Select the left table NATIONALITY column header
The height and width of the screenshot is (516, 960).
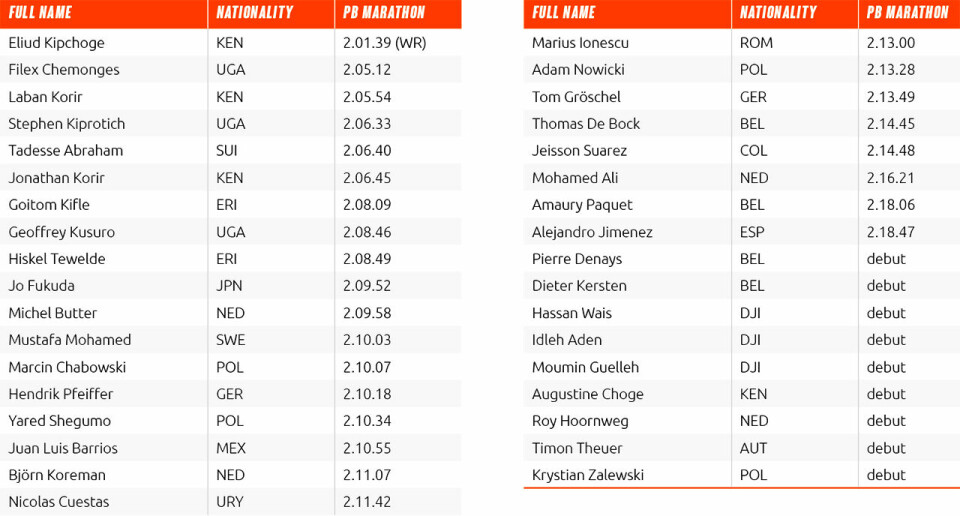tap(255, 13)
